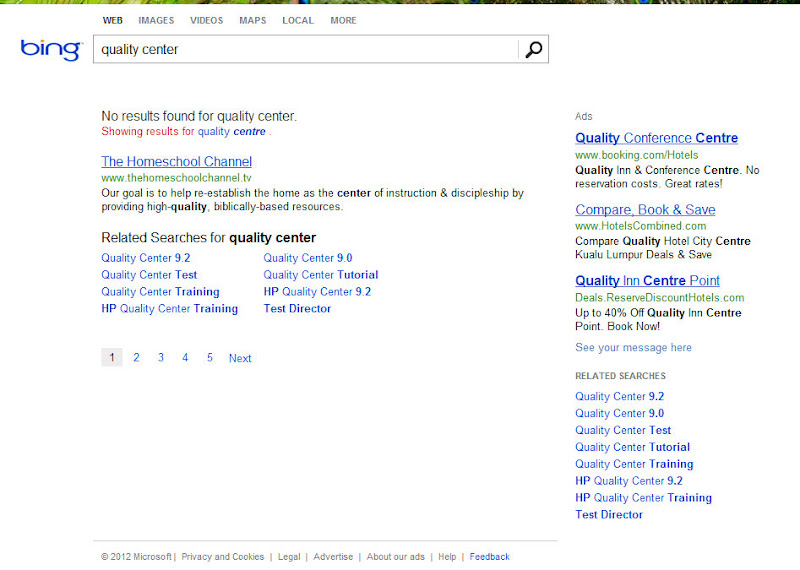800x570 pixels.
Task: Click the quality centre corrected spelling link
Action: coord(232,132)
